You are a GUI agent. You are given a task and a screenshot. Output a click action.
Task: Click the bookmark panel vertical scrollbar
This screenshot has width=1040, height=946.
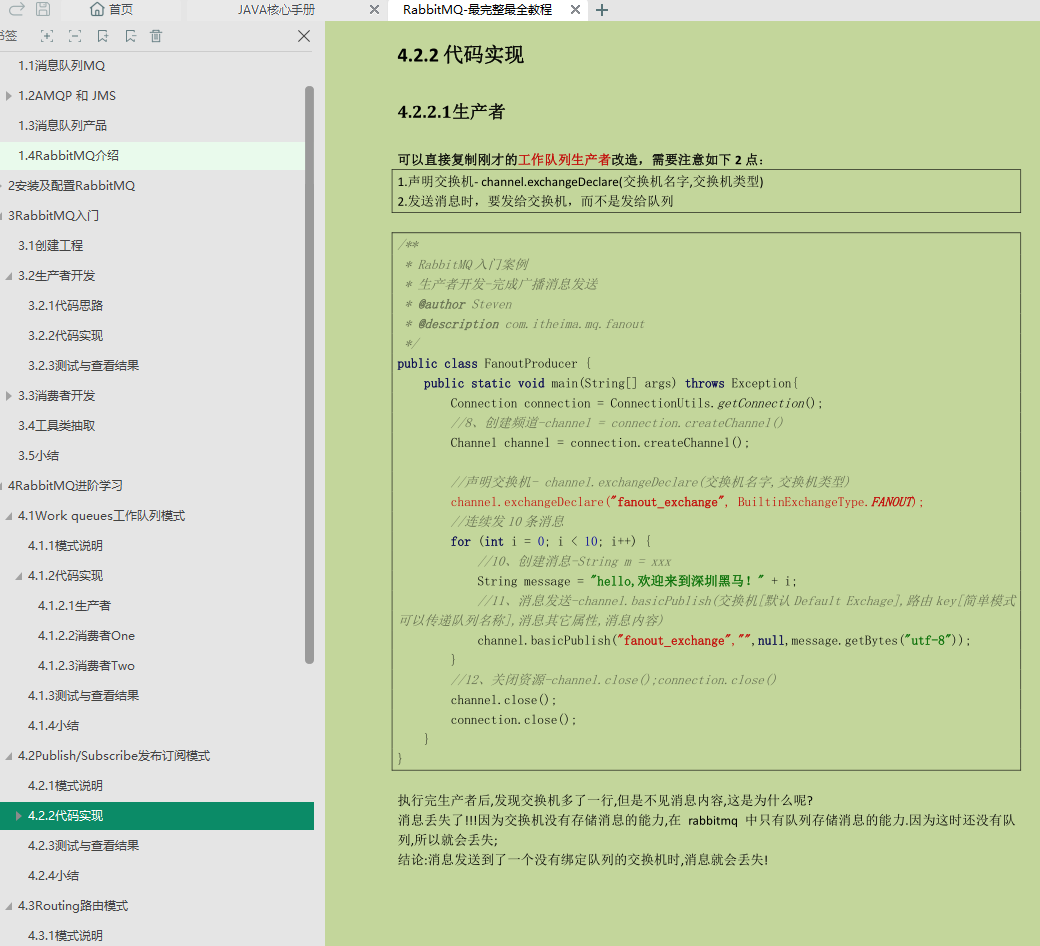tap(309, 375)
